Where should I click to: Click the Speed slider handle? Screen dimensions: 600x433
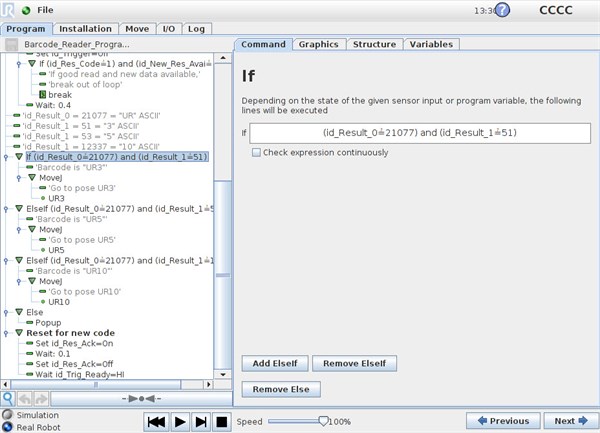point(323,421)
